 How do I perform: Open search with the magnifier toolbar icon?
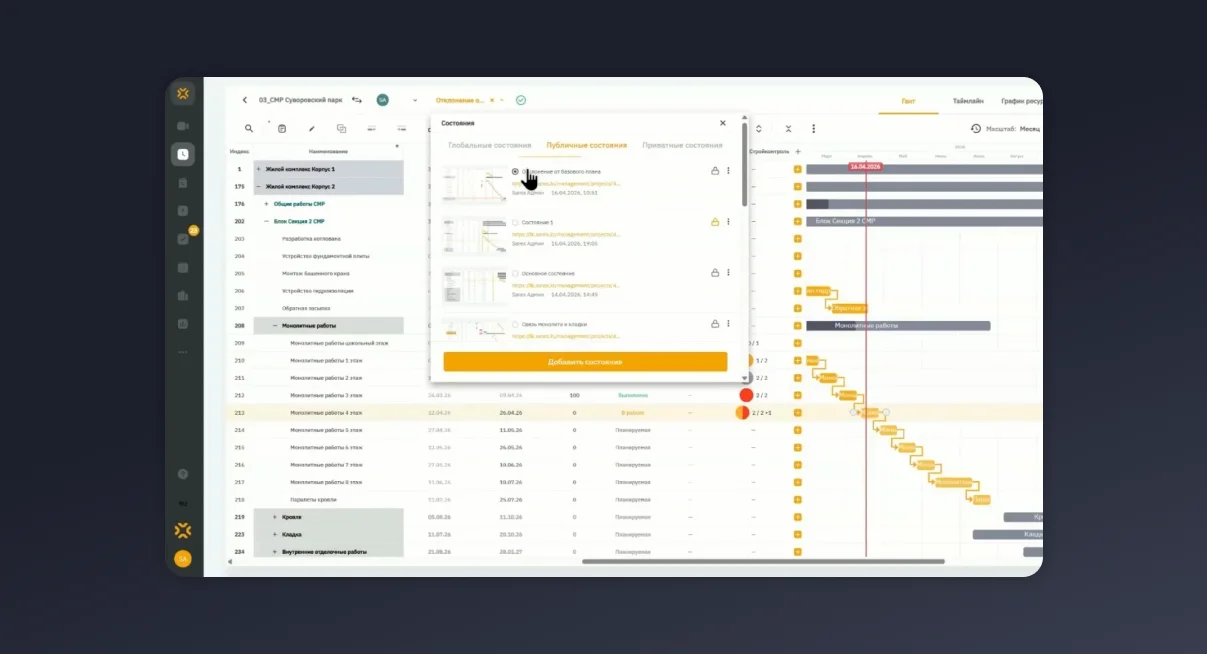coord(249,128)
